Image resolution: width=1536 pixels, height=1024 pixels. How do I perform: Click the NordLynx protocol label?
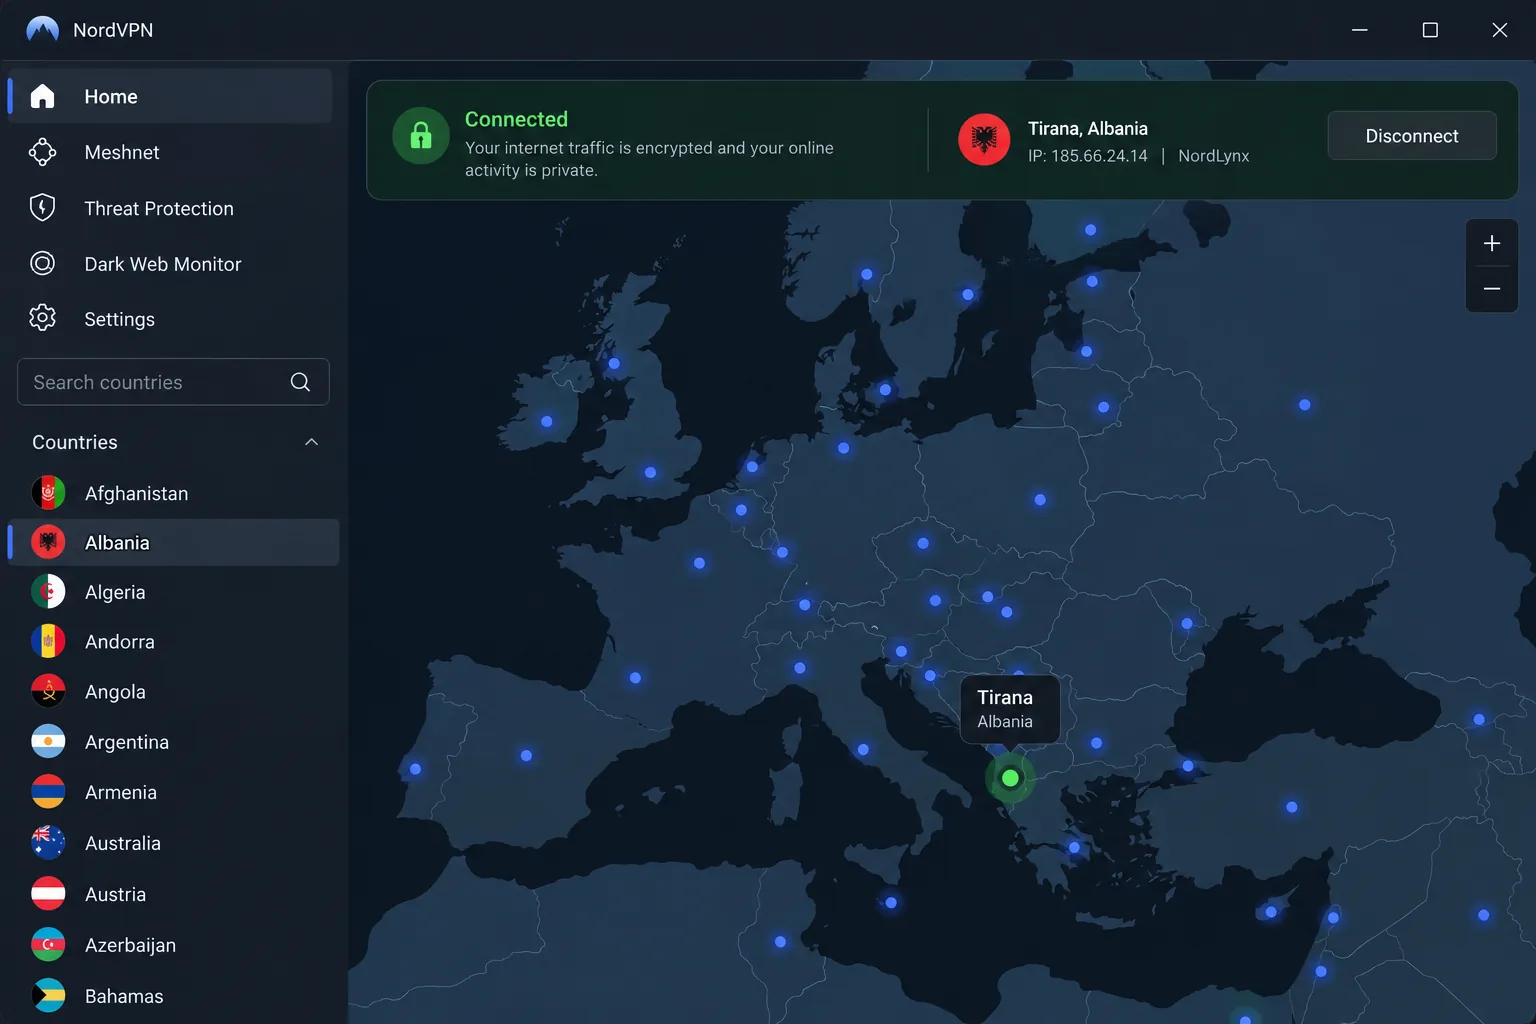point(1214,156)
